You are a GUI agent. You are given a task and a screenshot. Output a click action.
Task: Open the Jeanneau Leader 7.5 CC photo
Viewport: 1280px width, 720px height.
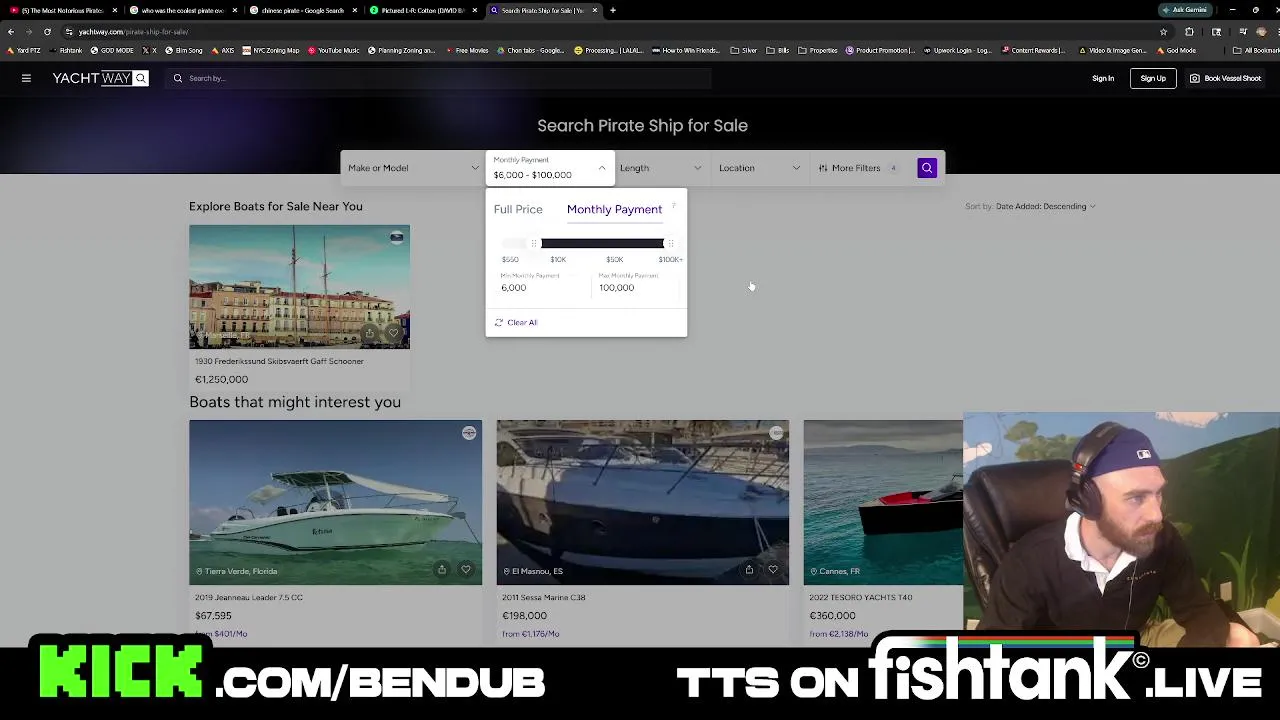(335, 502)
